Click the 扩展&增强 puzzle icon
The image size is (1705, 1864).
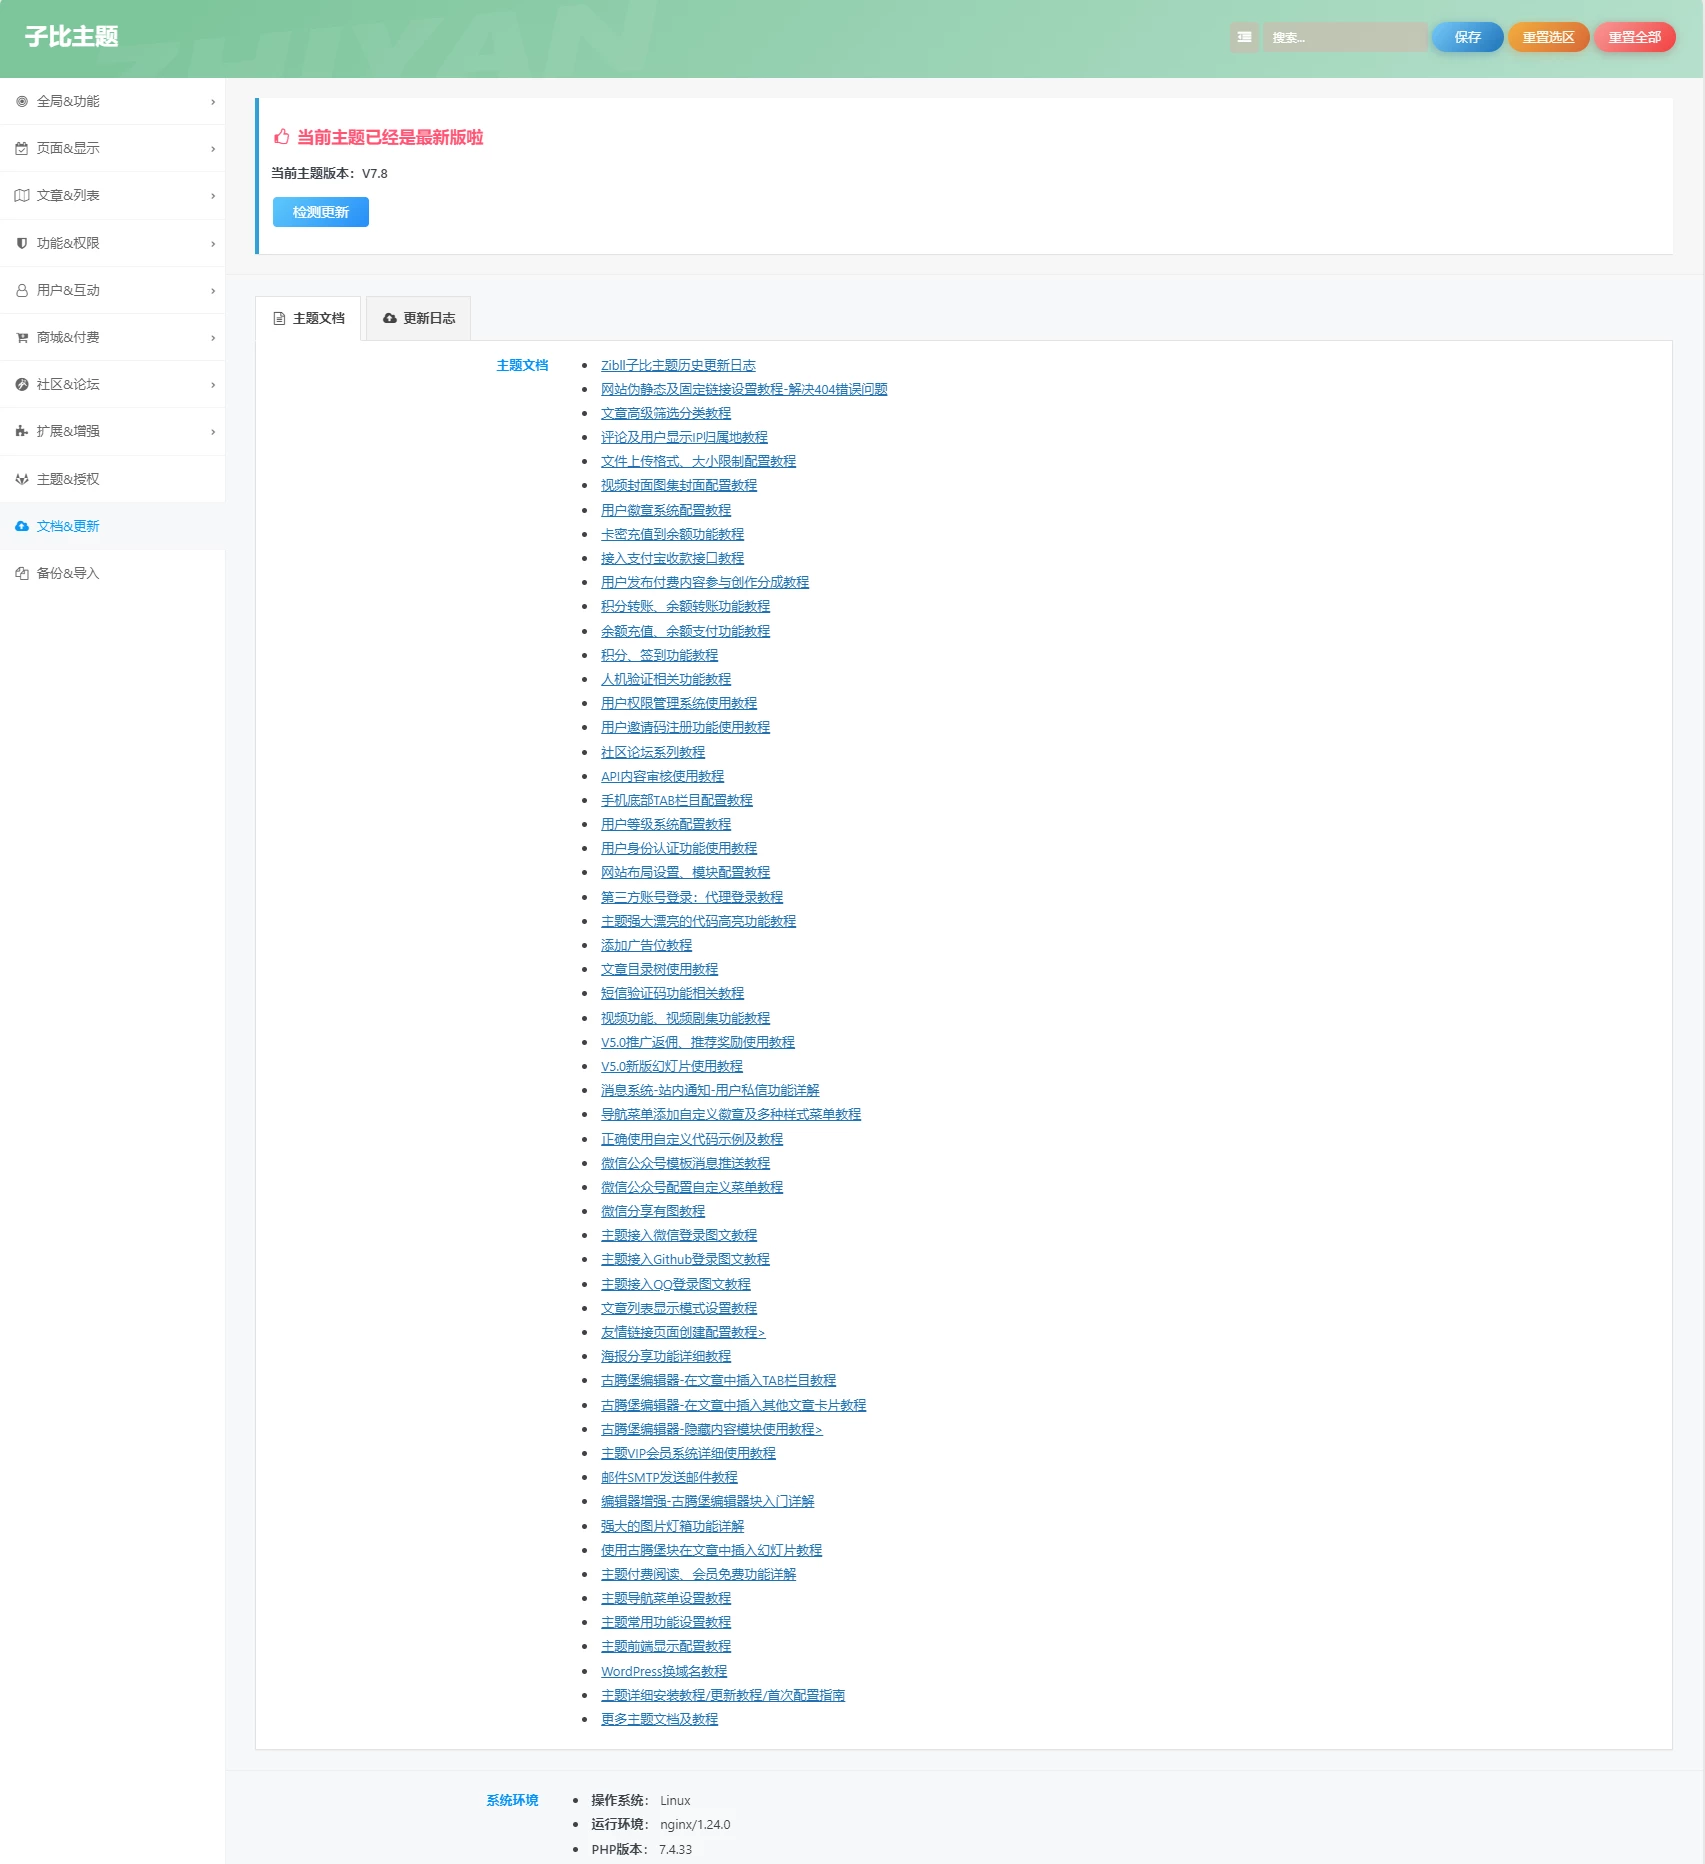point(22,431)
